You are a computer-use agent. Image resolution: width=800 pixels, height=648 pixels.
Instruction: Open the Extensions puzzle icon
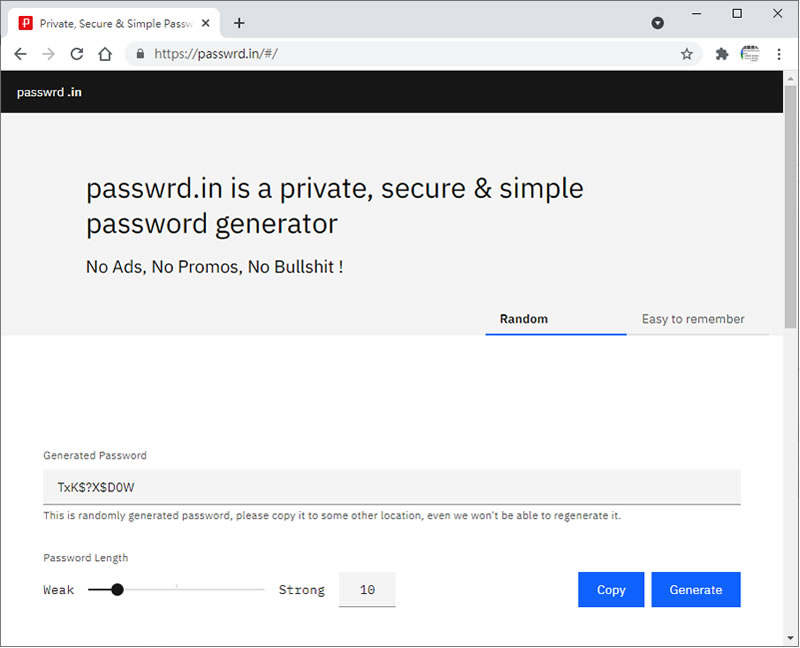click(722, 54)
